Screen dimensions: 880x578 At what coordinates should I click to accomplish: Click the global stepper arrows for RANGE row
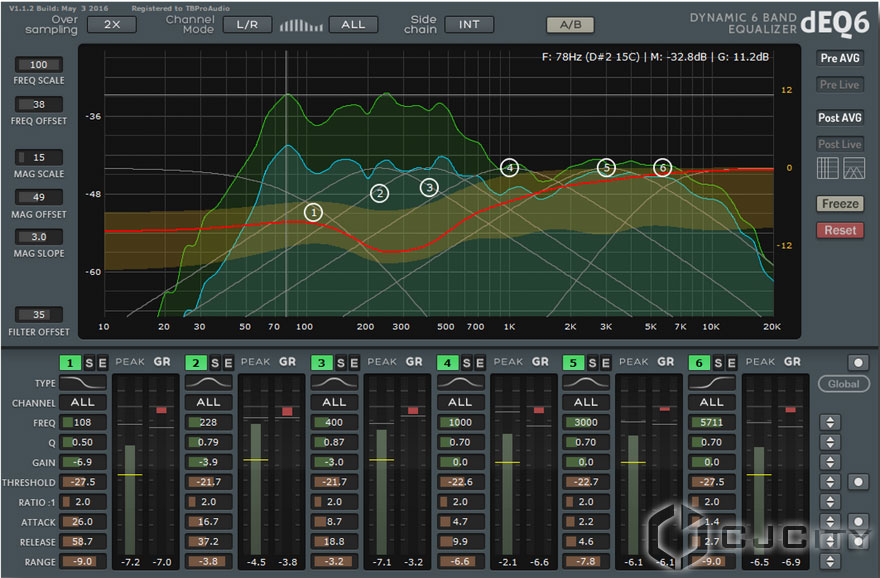coord(830,561)
